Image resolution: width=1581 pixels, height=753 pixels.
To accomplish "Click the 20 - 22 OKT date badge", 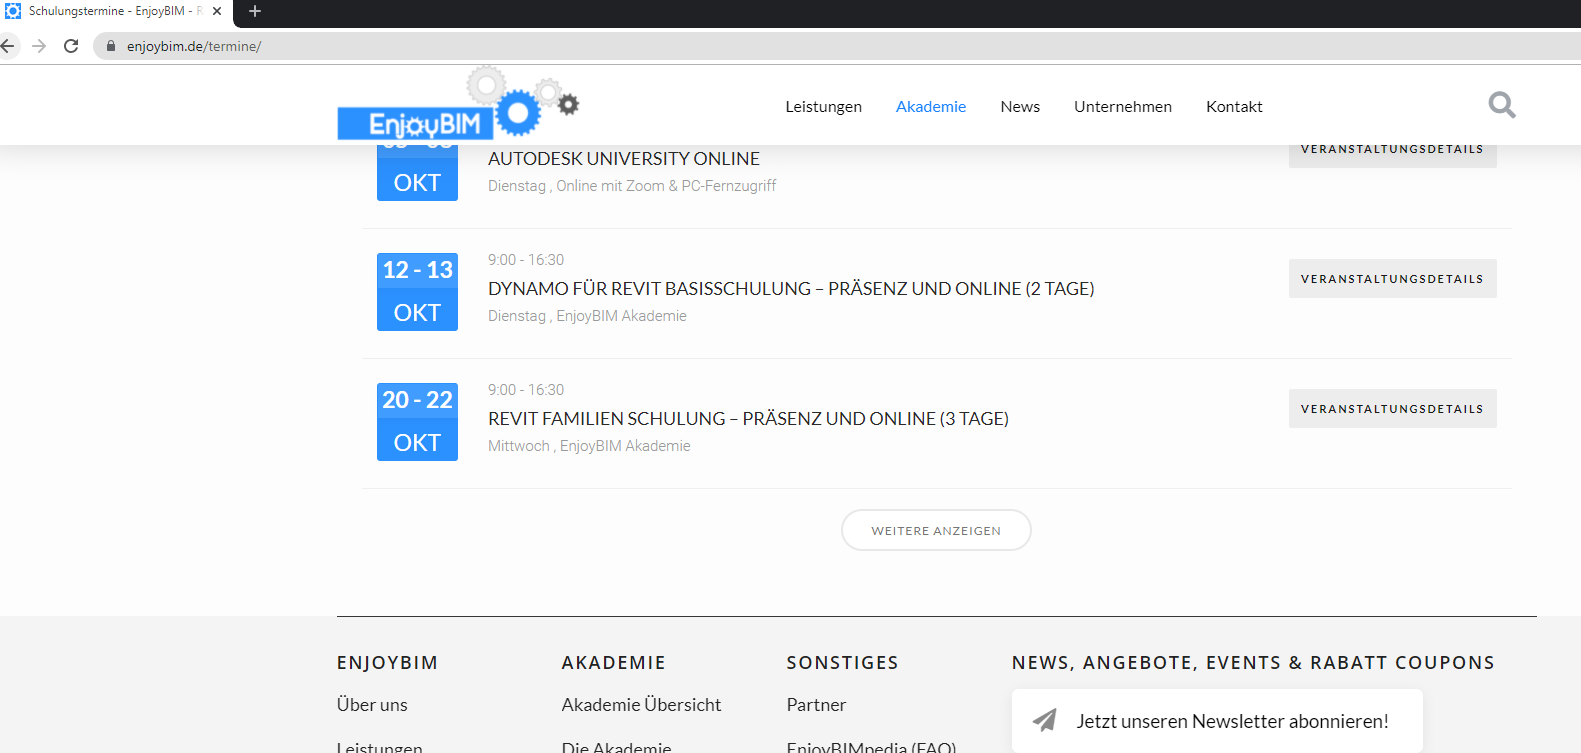I will tap(417, 422).
